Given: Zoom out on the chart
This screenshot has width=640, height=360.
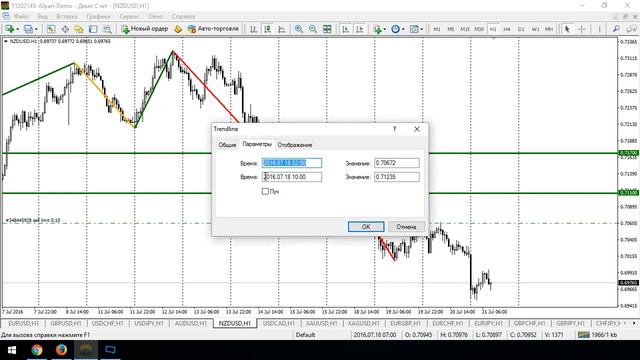Looking at the screenshot, I should click(313, 29).
